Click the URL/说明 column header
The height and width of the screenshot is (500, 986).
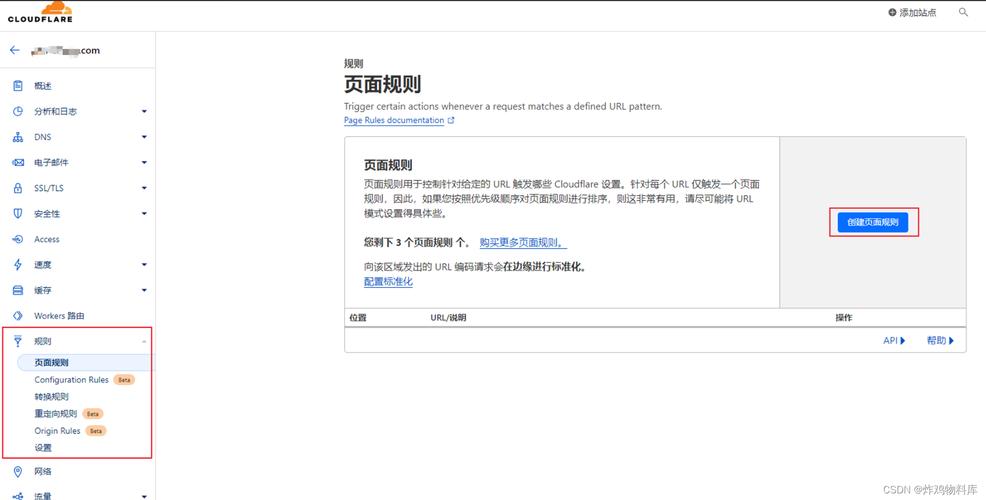pyautogui.click(x=448, y=318)
